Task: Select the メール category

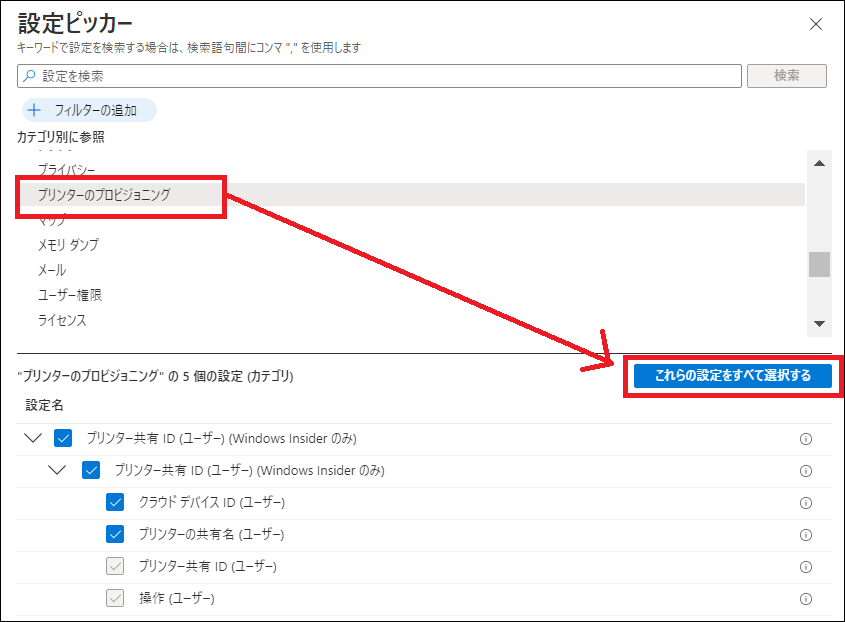Action: [x=52, y=270]
